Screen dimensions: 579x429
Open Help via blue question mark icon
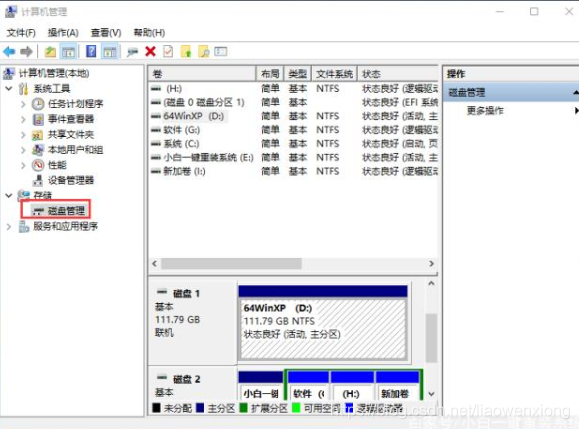(91, 51)
